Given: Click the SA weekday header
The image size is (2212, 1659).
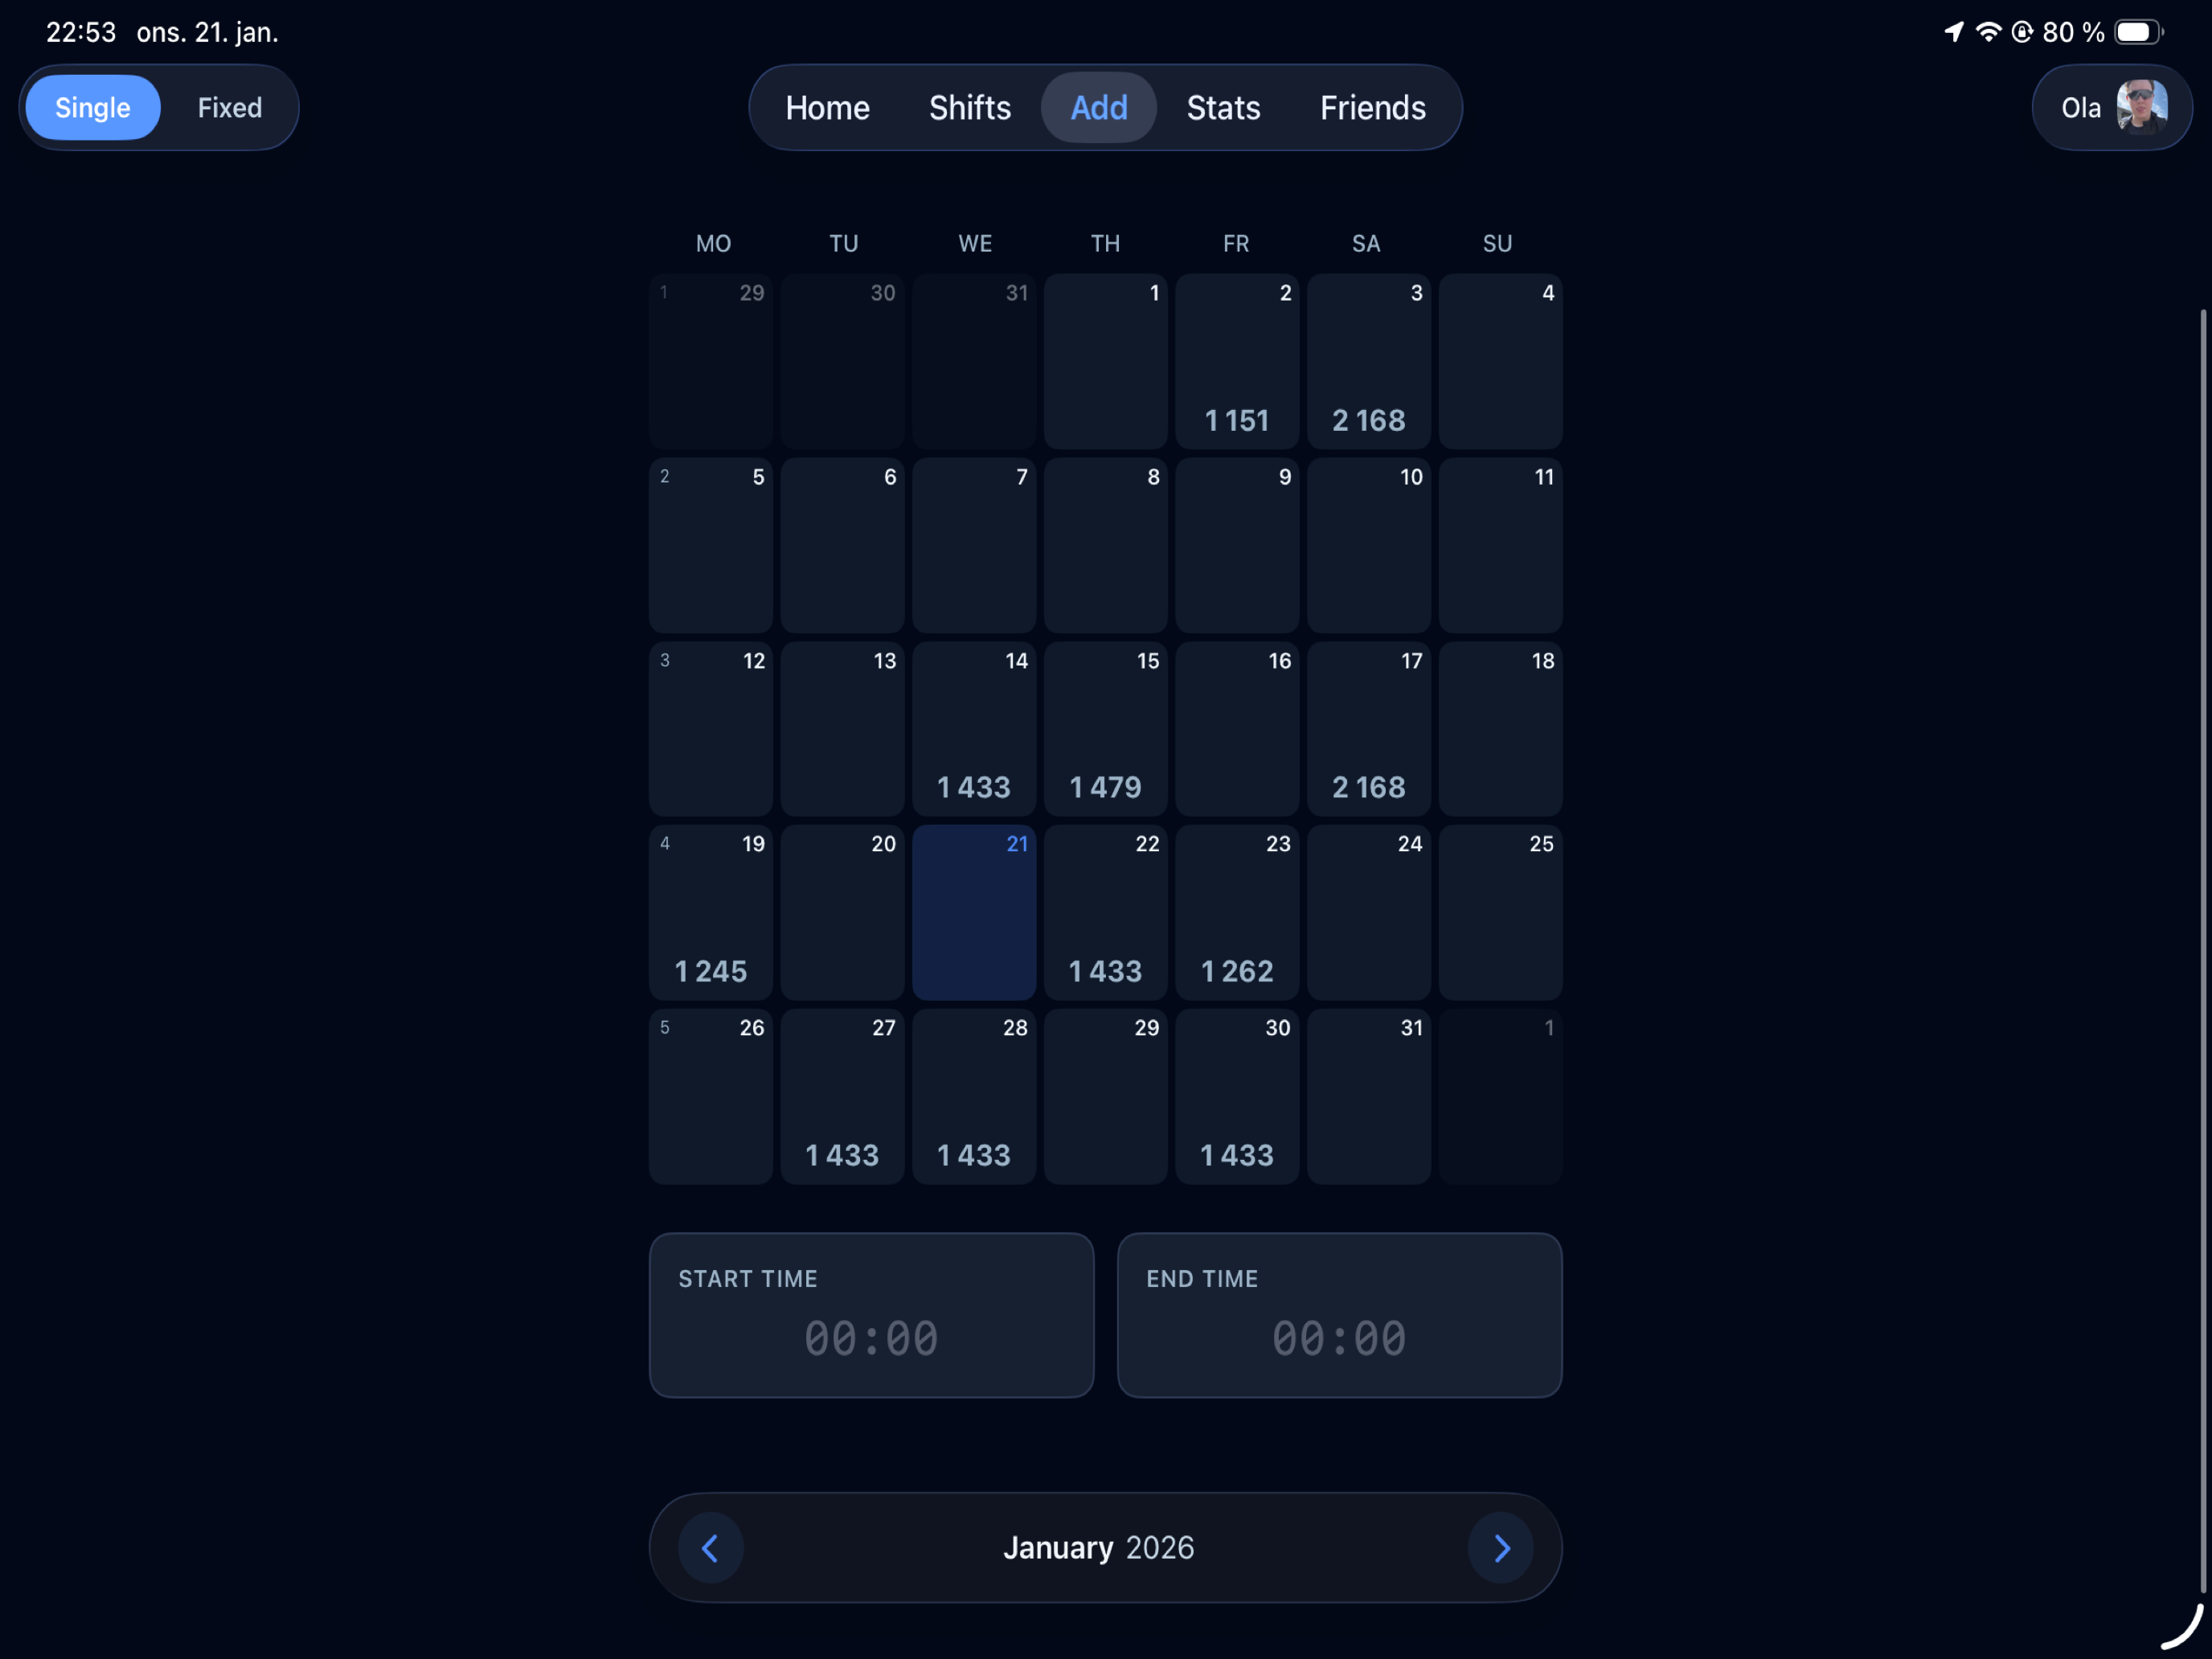Looking at the screenshot, I should [1366, 243].
